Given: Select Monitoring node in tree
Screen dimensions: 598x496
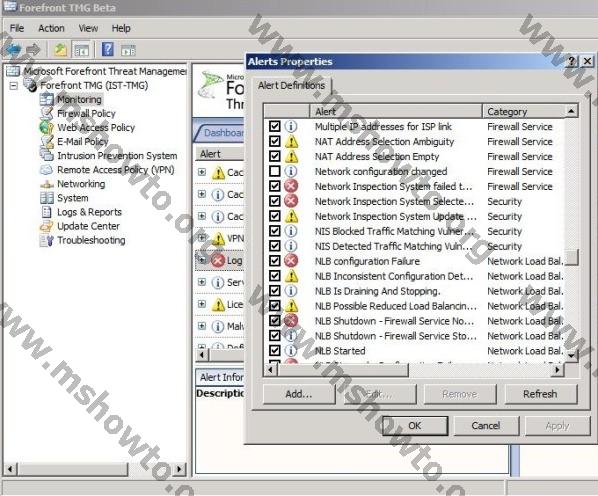Looking at the screenshot, I should click(x=79, y=100).
